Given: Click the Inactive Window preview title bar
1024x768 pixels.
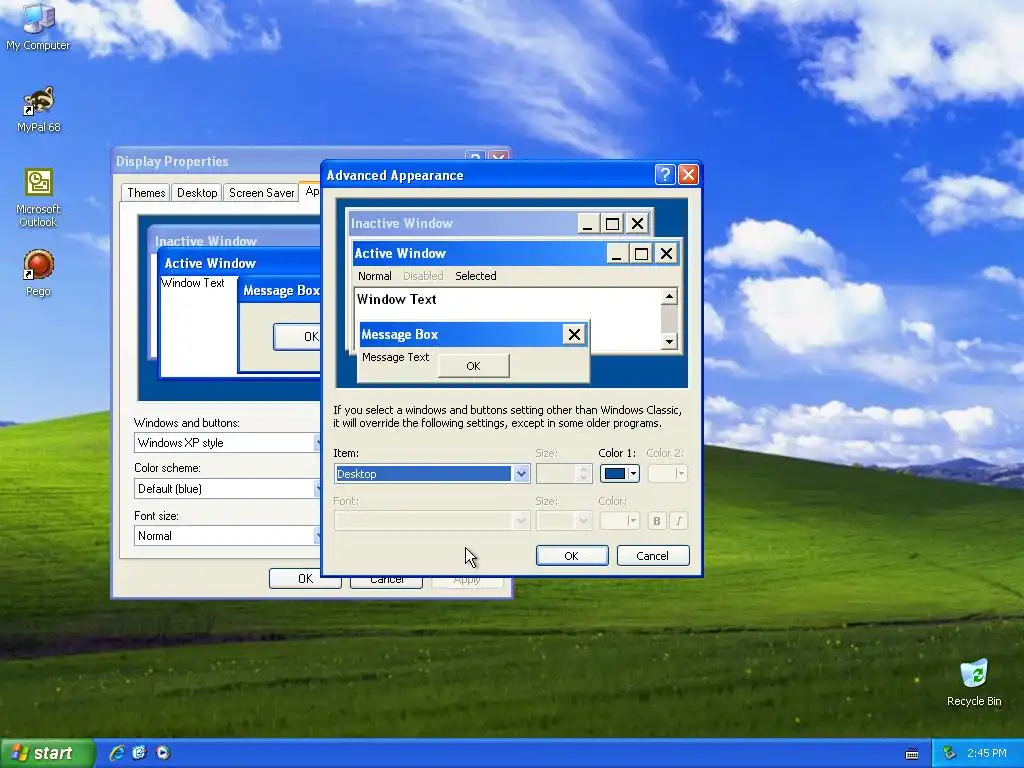Looking at the screenshot, I should [x=460, y=223].
